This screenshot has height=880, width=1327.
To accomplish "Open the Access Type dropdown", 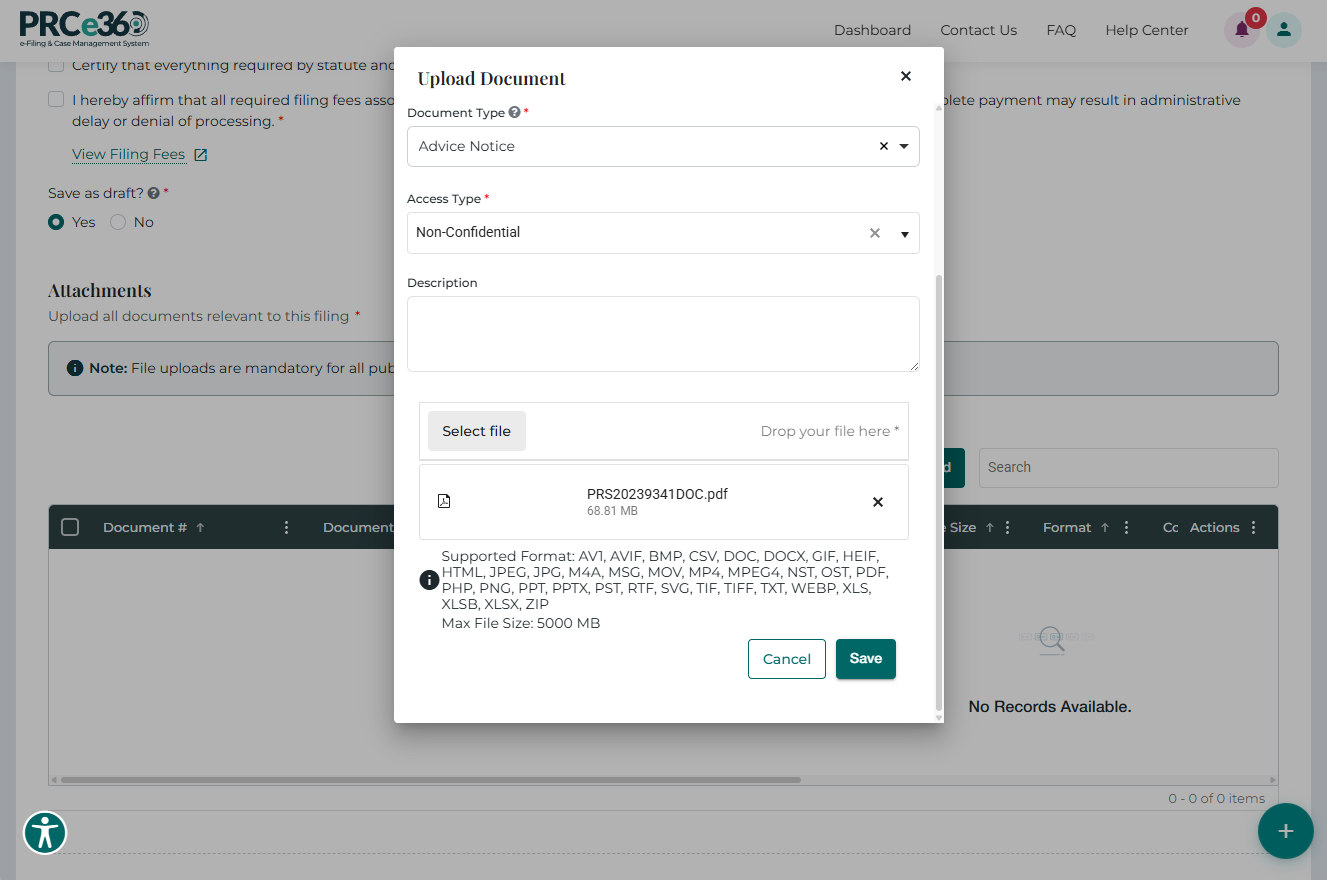I will 905,233.
